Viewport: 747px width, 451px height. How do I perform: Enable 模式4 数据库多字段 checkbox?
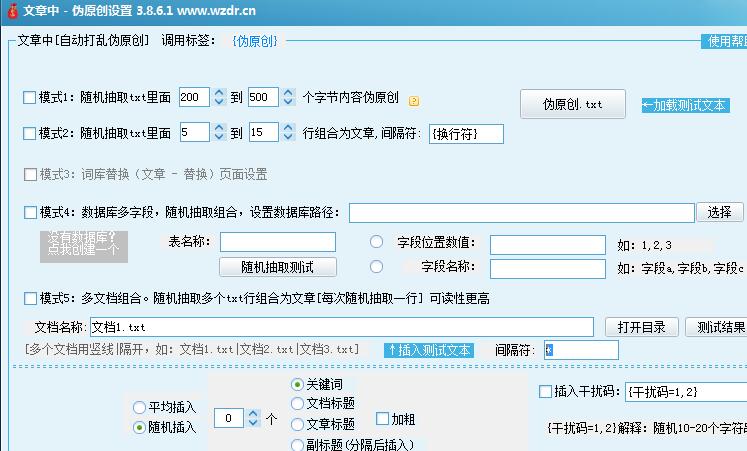click(30, 212)
